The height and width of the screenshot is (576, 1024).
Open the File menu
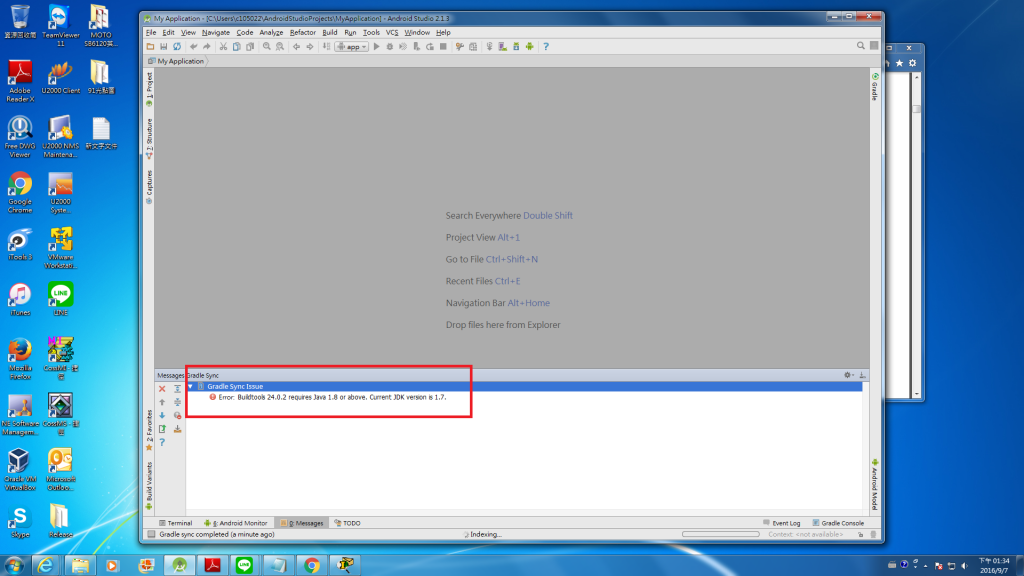[x=151, y=32]
